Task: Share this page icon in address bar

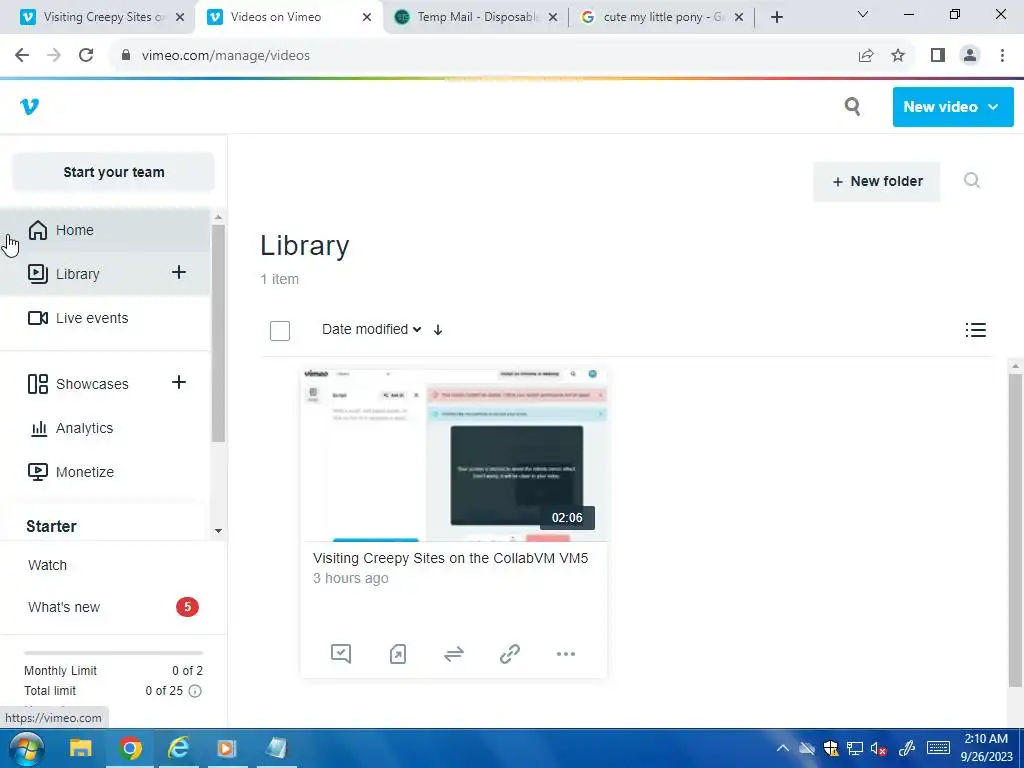Action: [866, 56]
